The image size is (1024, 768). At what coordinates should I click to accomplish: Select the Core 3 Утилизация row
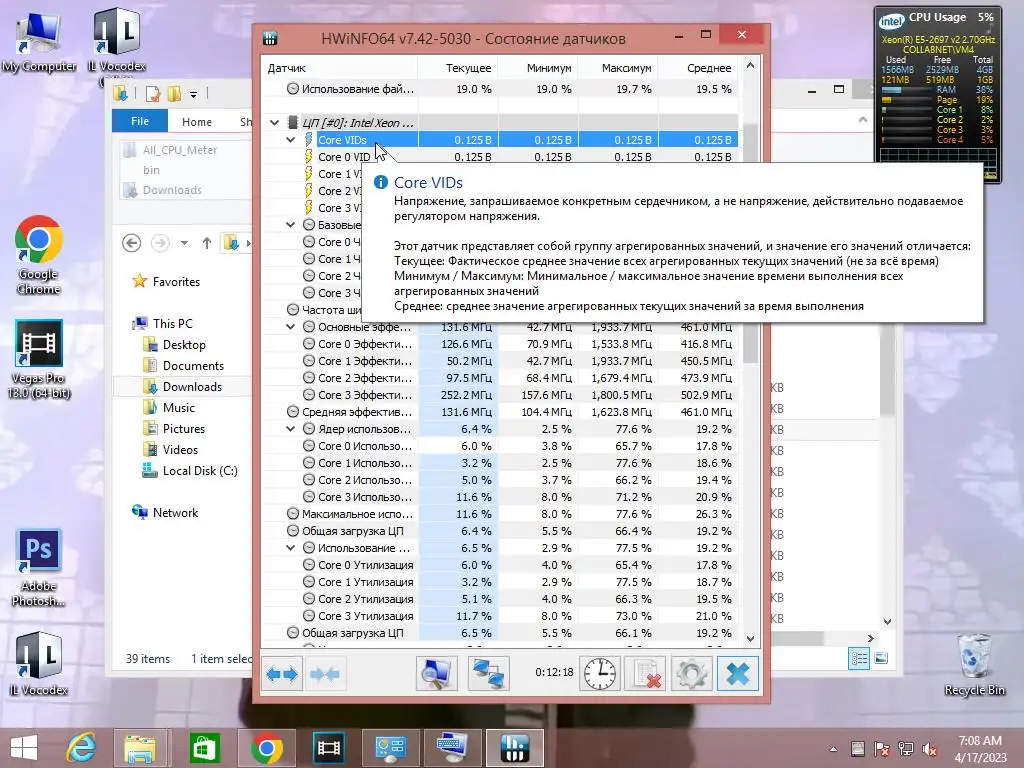[x=500, y=616]
